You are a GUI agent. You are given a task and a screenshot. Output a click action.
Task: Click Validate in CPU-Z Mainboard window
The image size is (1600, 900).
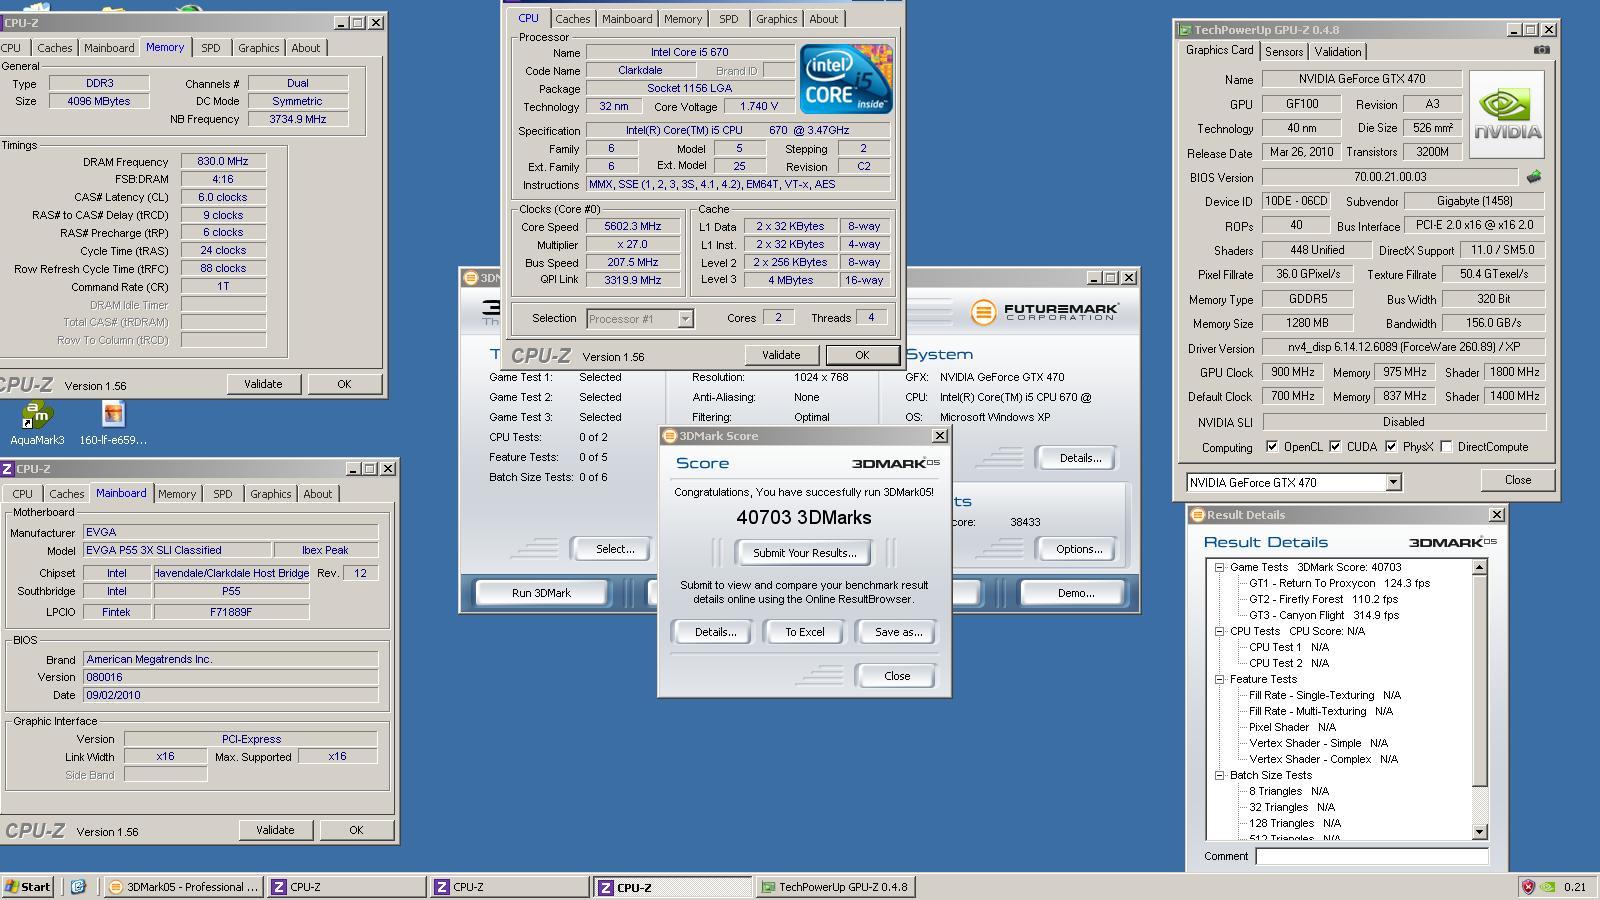point(275,830)
